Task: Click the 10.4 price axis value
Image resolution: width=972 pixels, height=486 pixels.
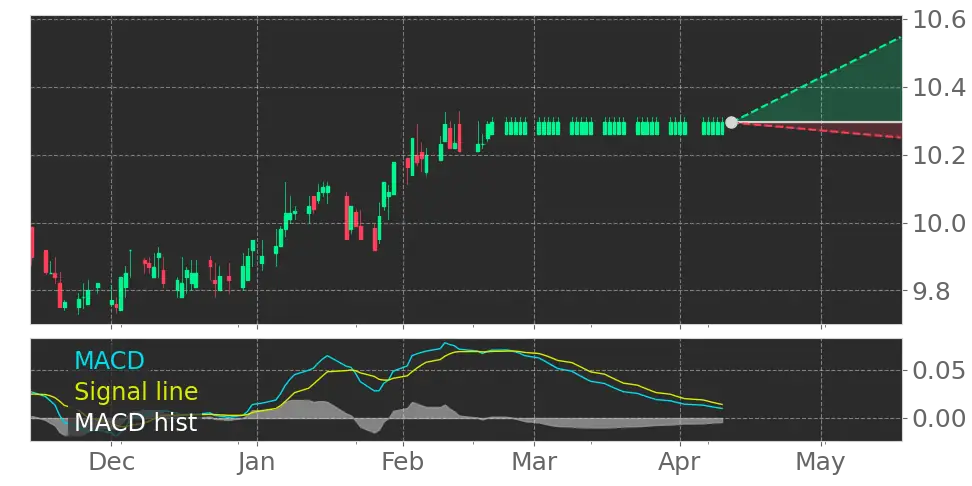Action: [938, 88]
